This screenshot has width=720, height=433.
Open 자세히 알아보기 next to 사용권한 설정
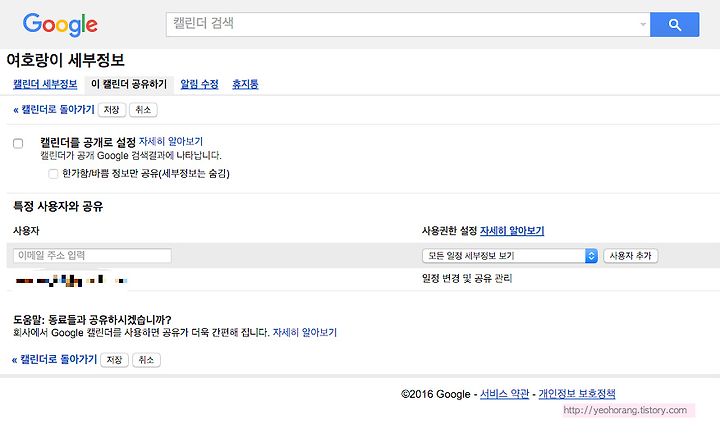(x=512, y=231)
